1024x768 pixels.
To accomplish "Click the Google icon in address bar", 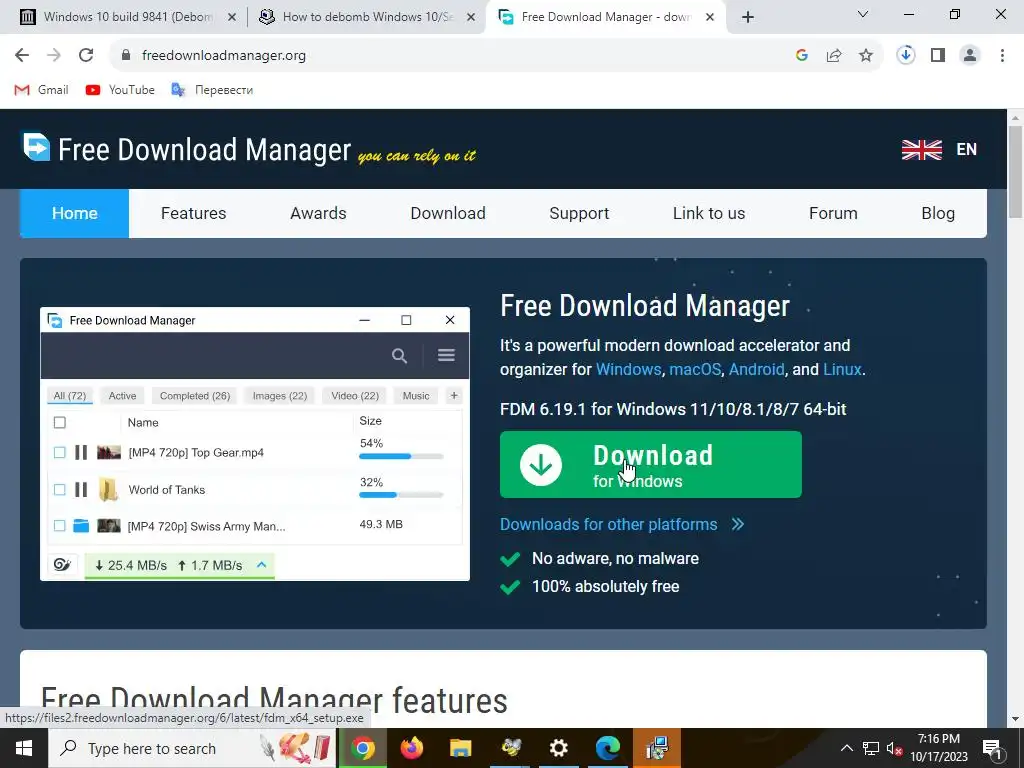I will click(x=802, y=56).
